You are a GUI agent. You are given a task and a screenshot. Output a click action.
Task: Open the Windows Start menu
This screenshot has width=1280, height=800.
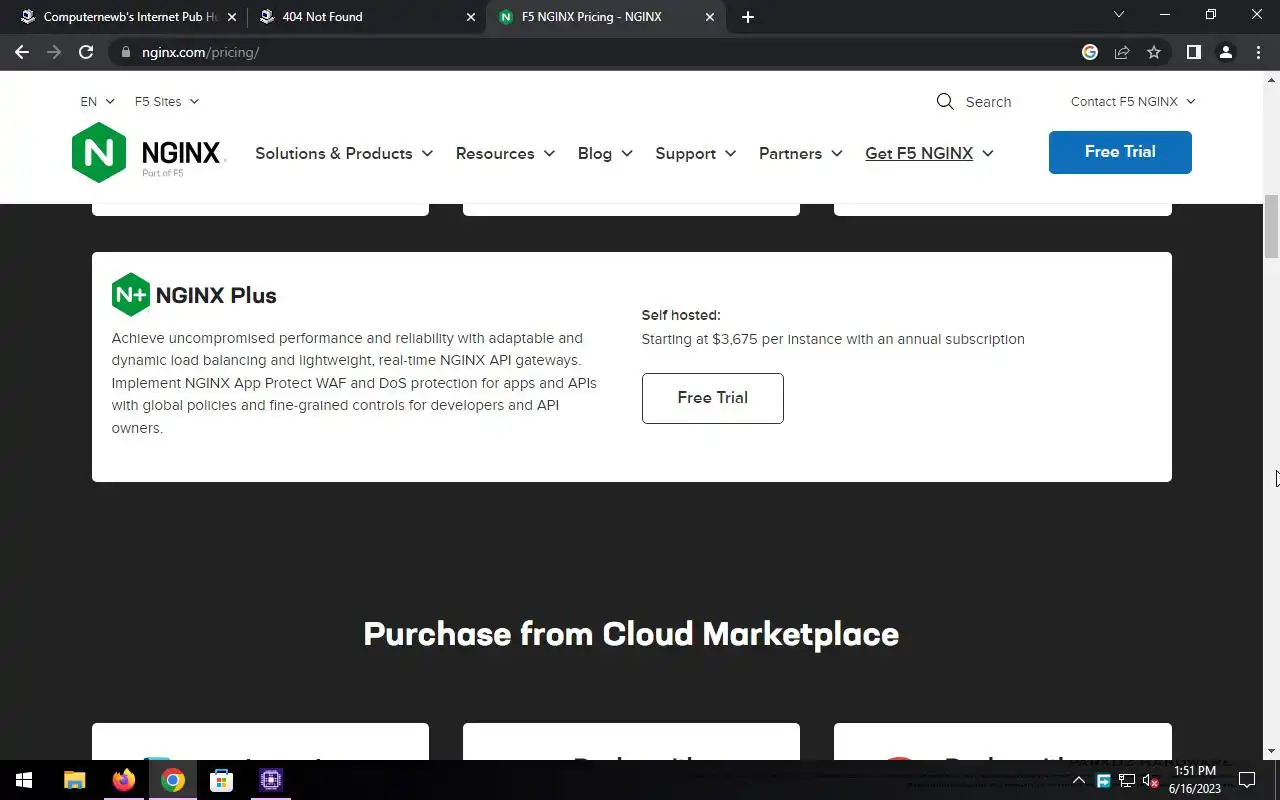[x=24, y=780]
